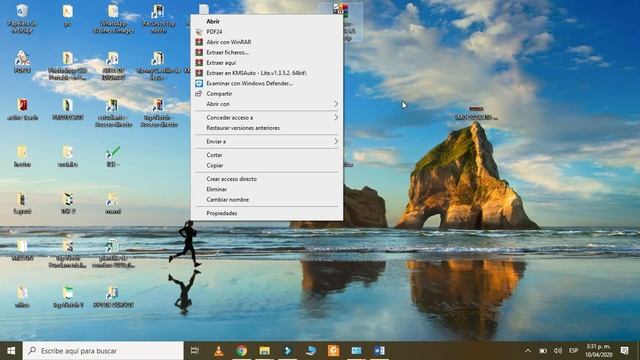Select Eliminar in the context menu
The width and height of the screenshot is (640, 360).
(x=267, y=189)
